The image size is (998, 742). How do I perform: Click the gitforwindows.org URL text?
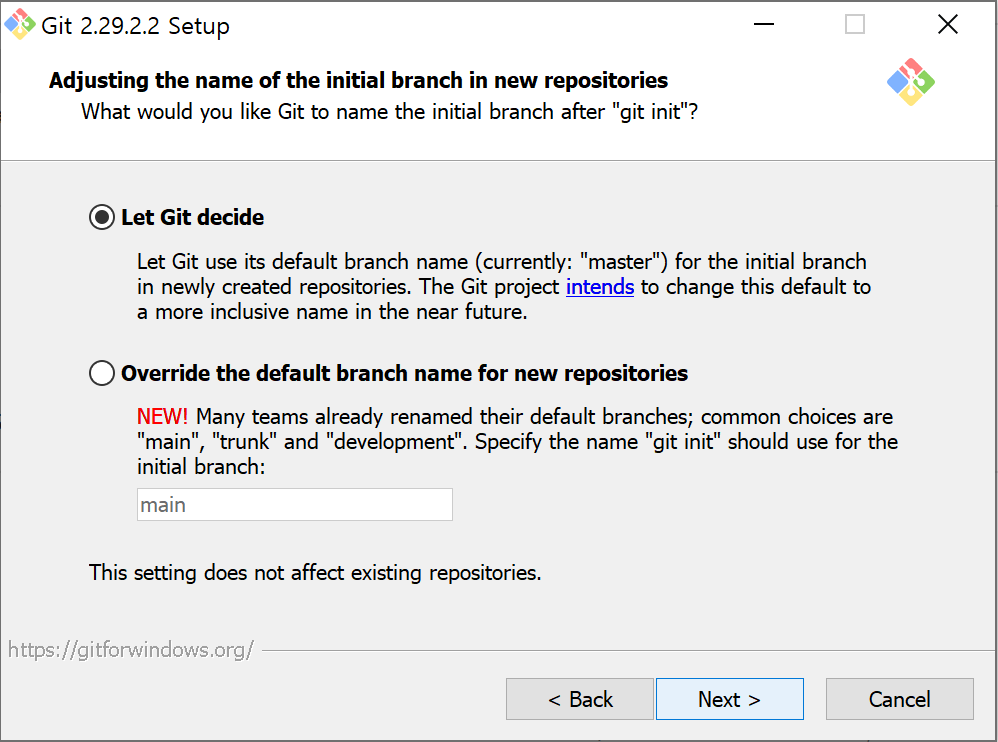(x=131, y=650)
